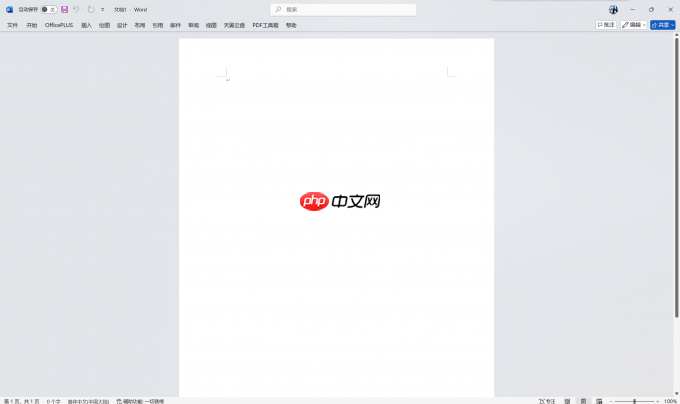
Task: Click the Redo arrow icon
Action: (x=91, y=10)
